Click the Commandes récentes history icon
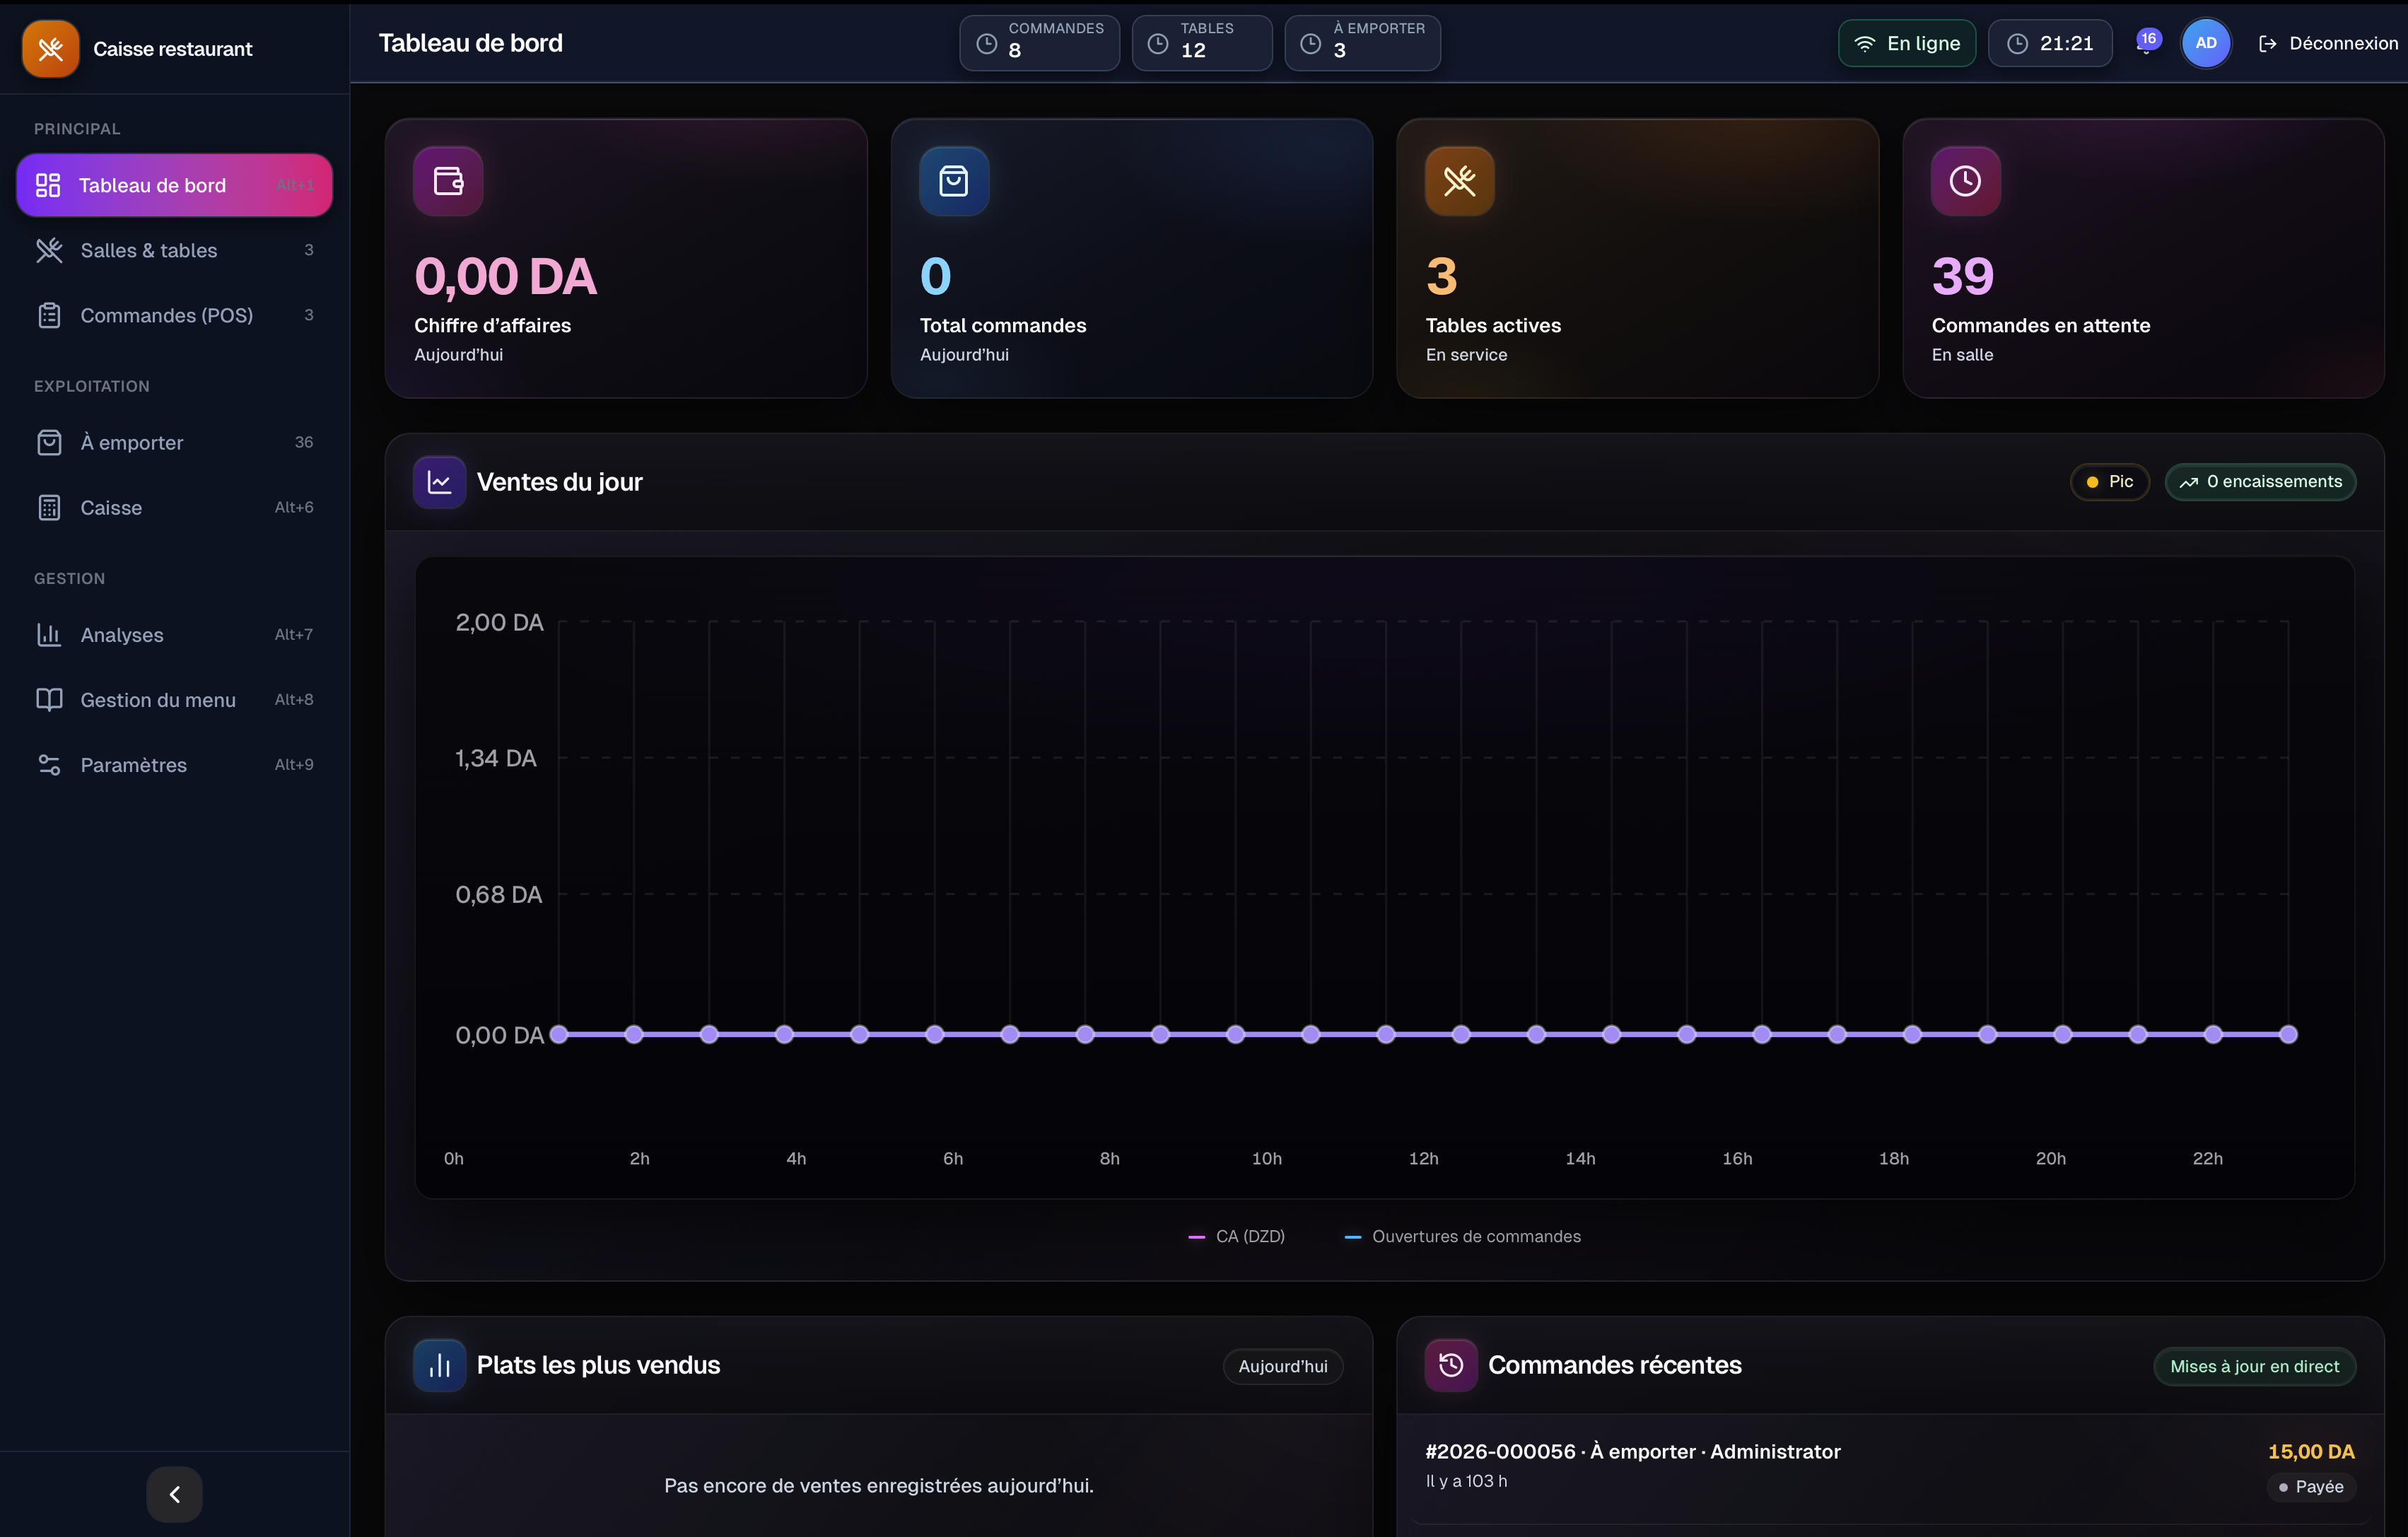Image resolution: width=2408 pixels, height=1537 pixels. 1450,1365
